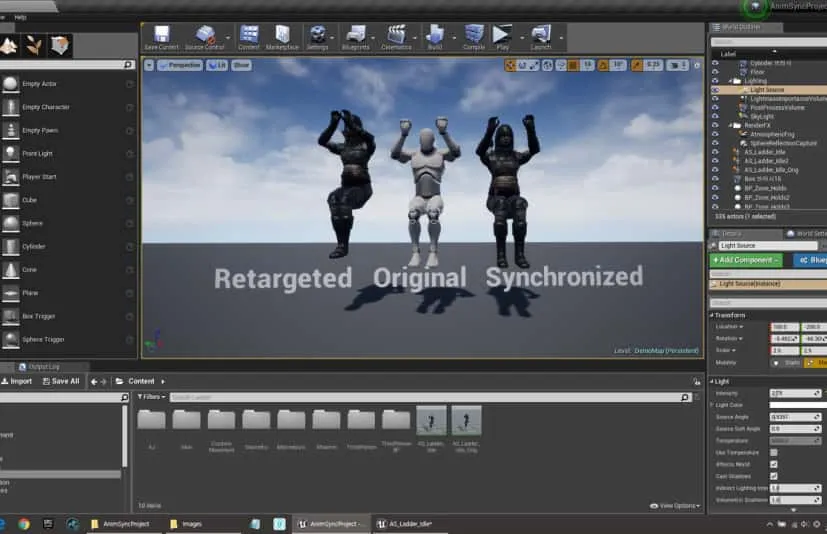This screenshot has height=534, width=827.
Task: Toggle the Cast Shadows checkbox
Action: (774, 476)
